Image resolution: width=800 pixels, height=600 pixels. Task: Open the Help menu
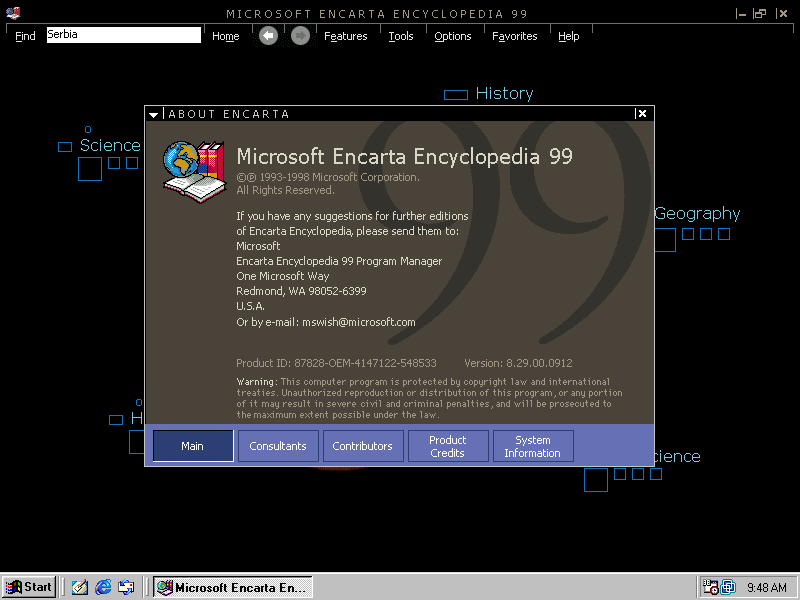(x=568, y=36)
